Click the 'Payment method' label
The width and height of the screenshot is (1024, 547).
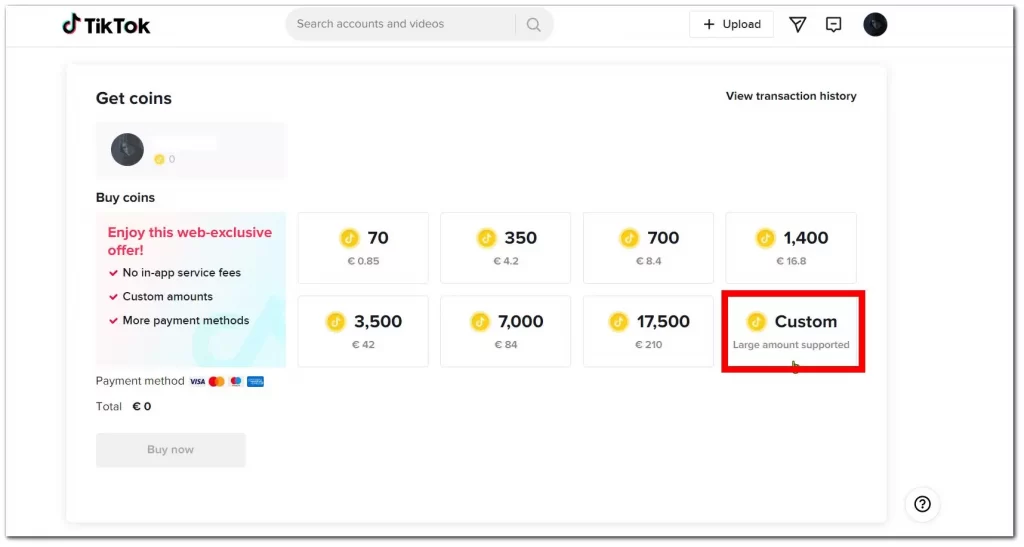[x=140, y=381]
